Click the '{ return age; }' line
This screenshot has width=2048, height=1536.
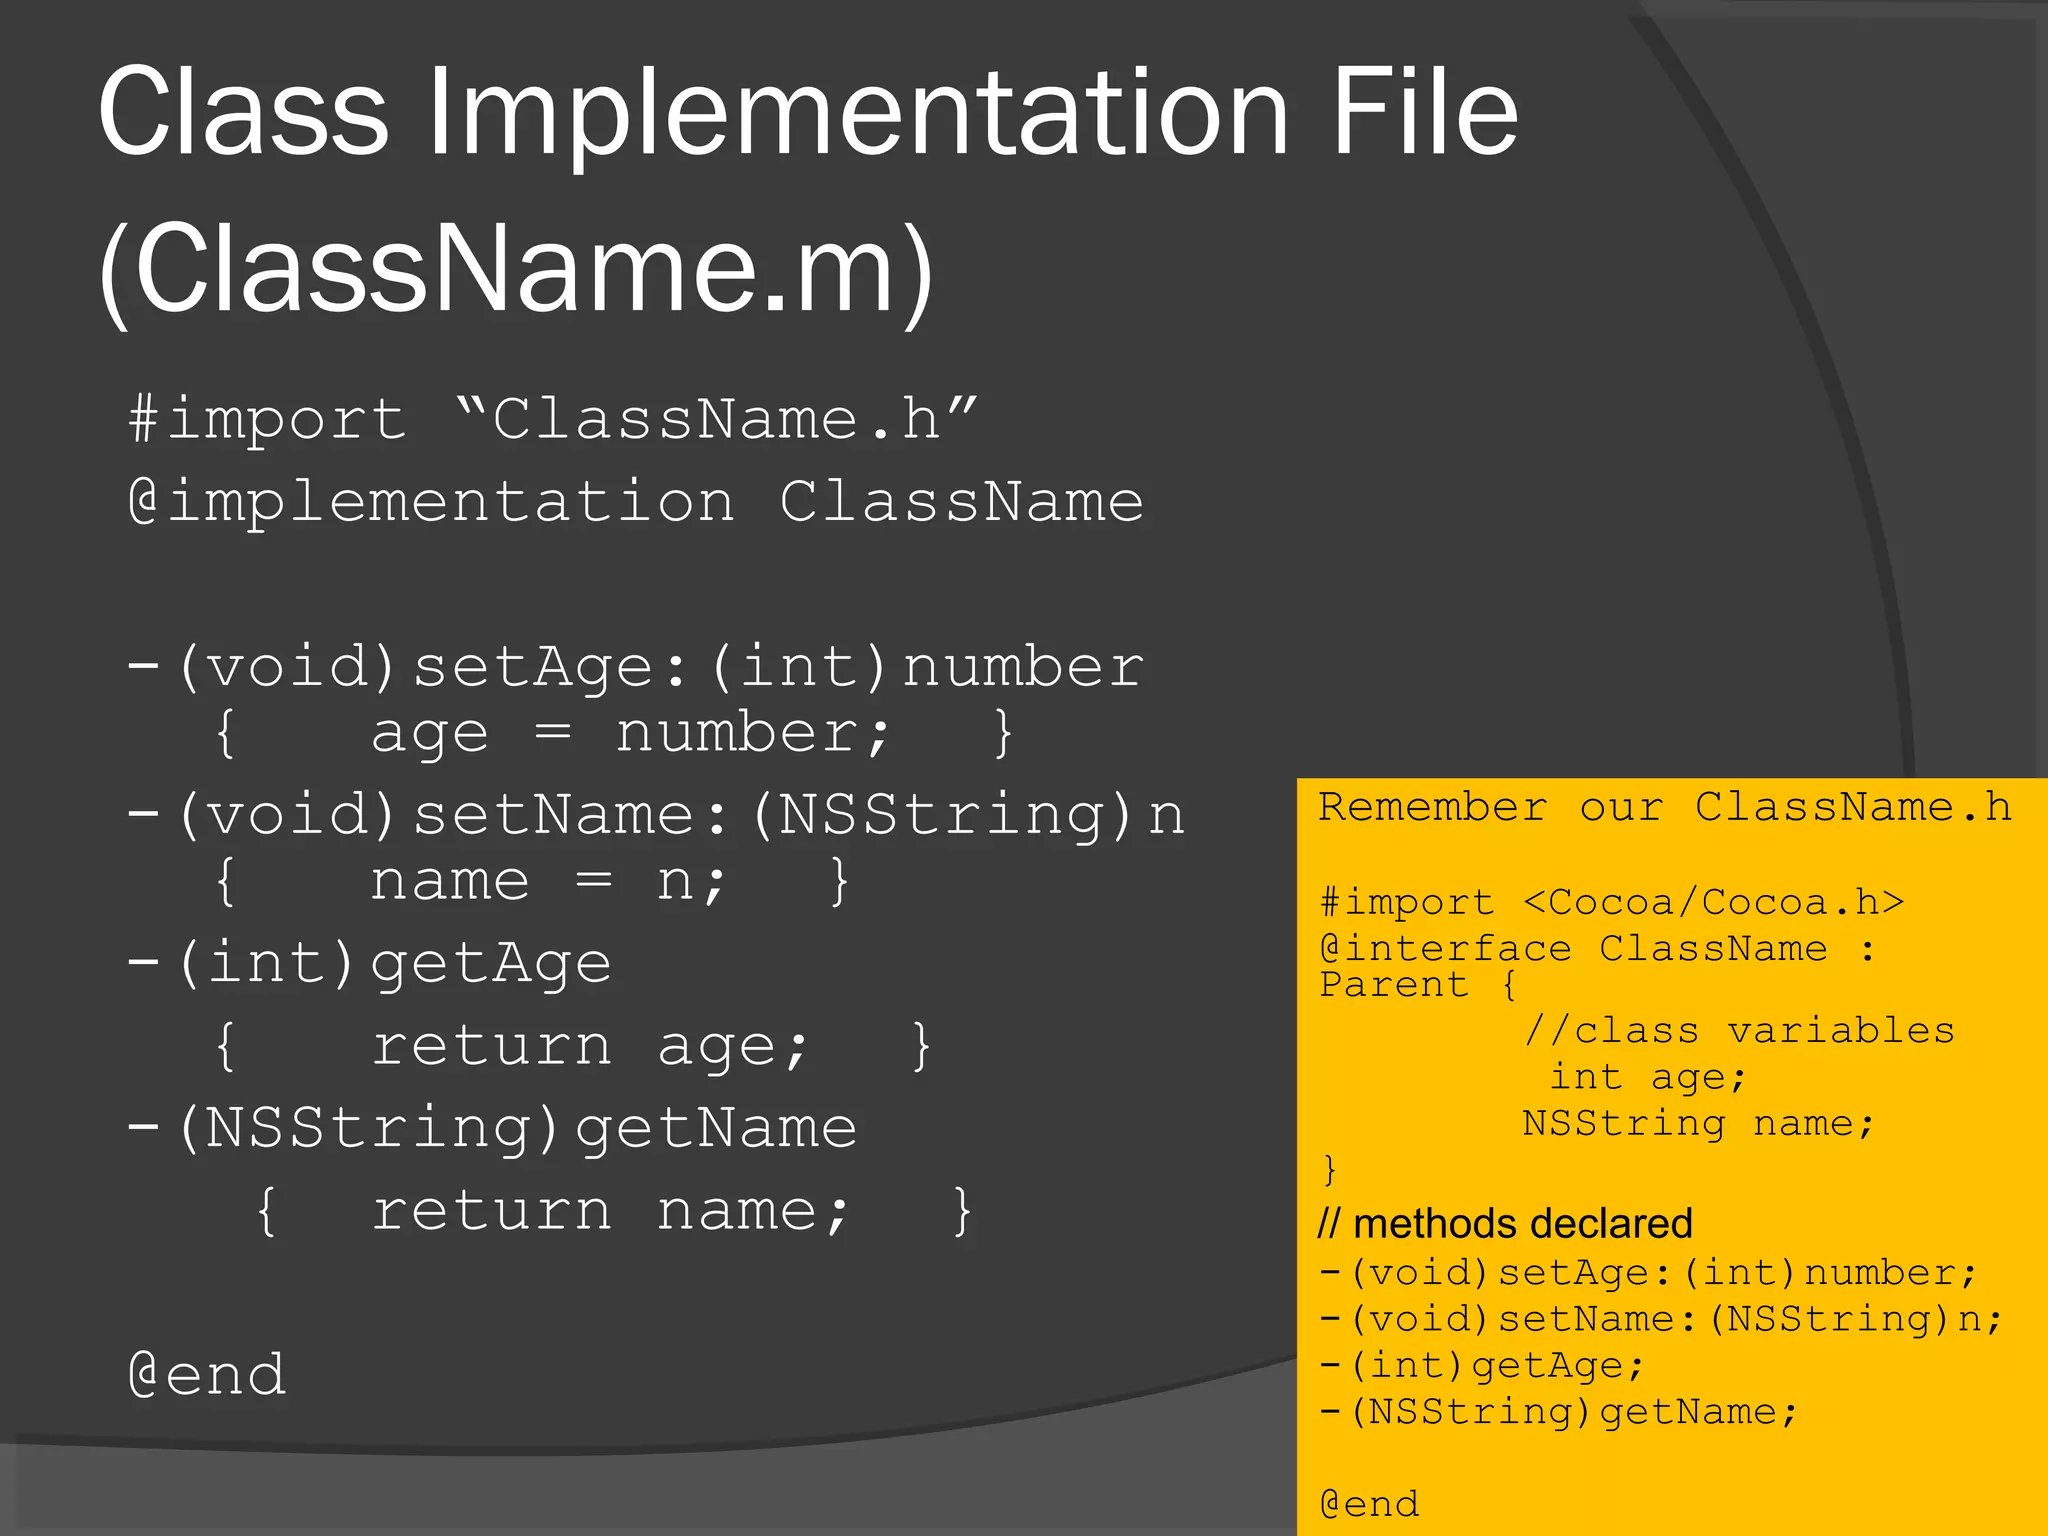coord(573,1046)
